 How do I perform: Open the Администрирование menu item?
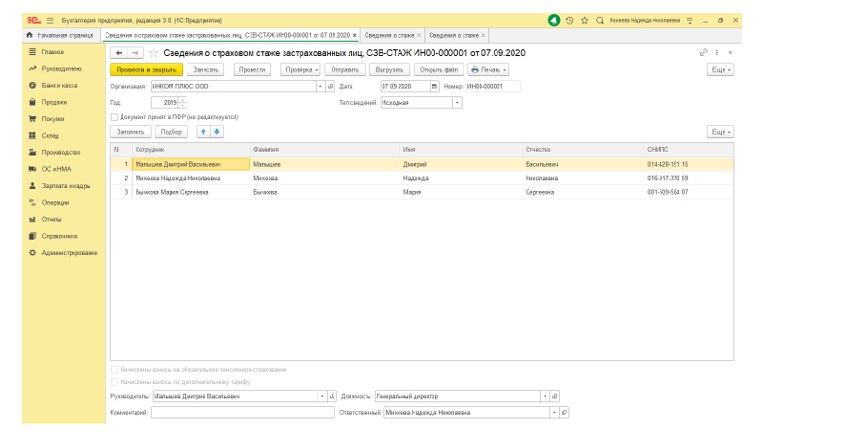point(68,252)
